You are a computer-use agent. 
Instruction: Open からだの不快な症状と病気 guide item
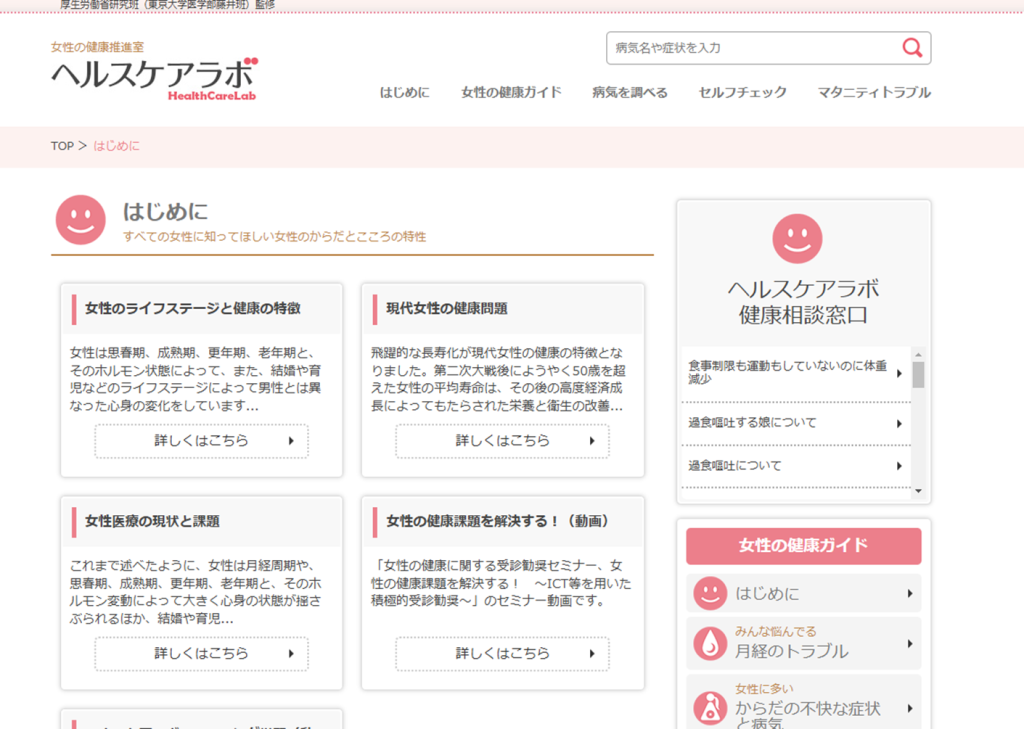coord(803,704)
